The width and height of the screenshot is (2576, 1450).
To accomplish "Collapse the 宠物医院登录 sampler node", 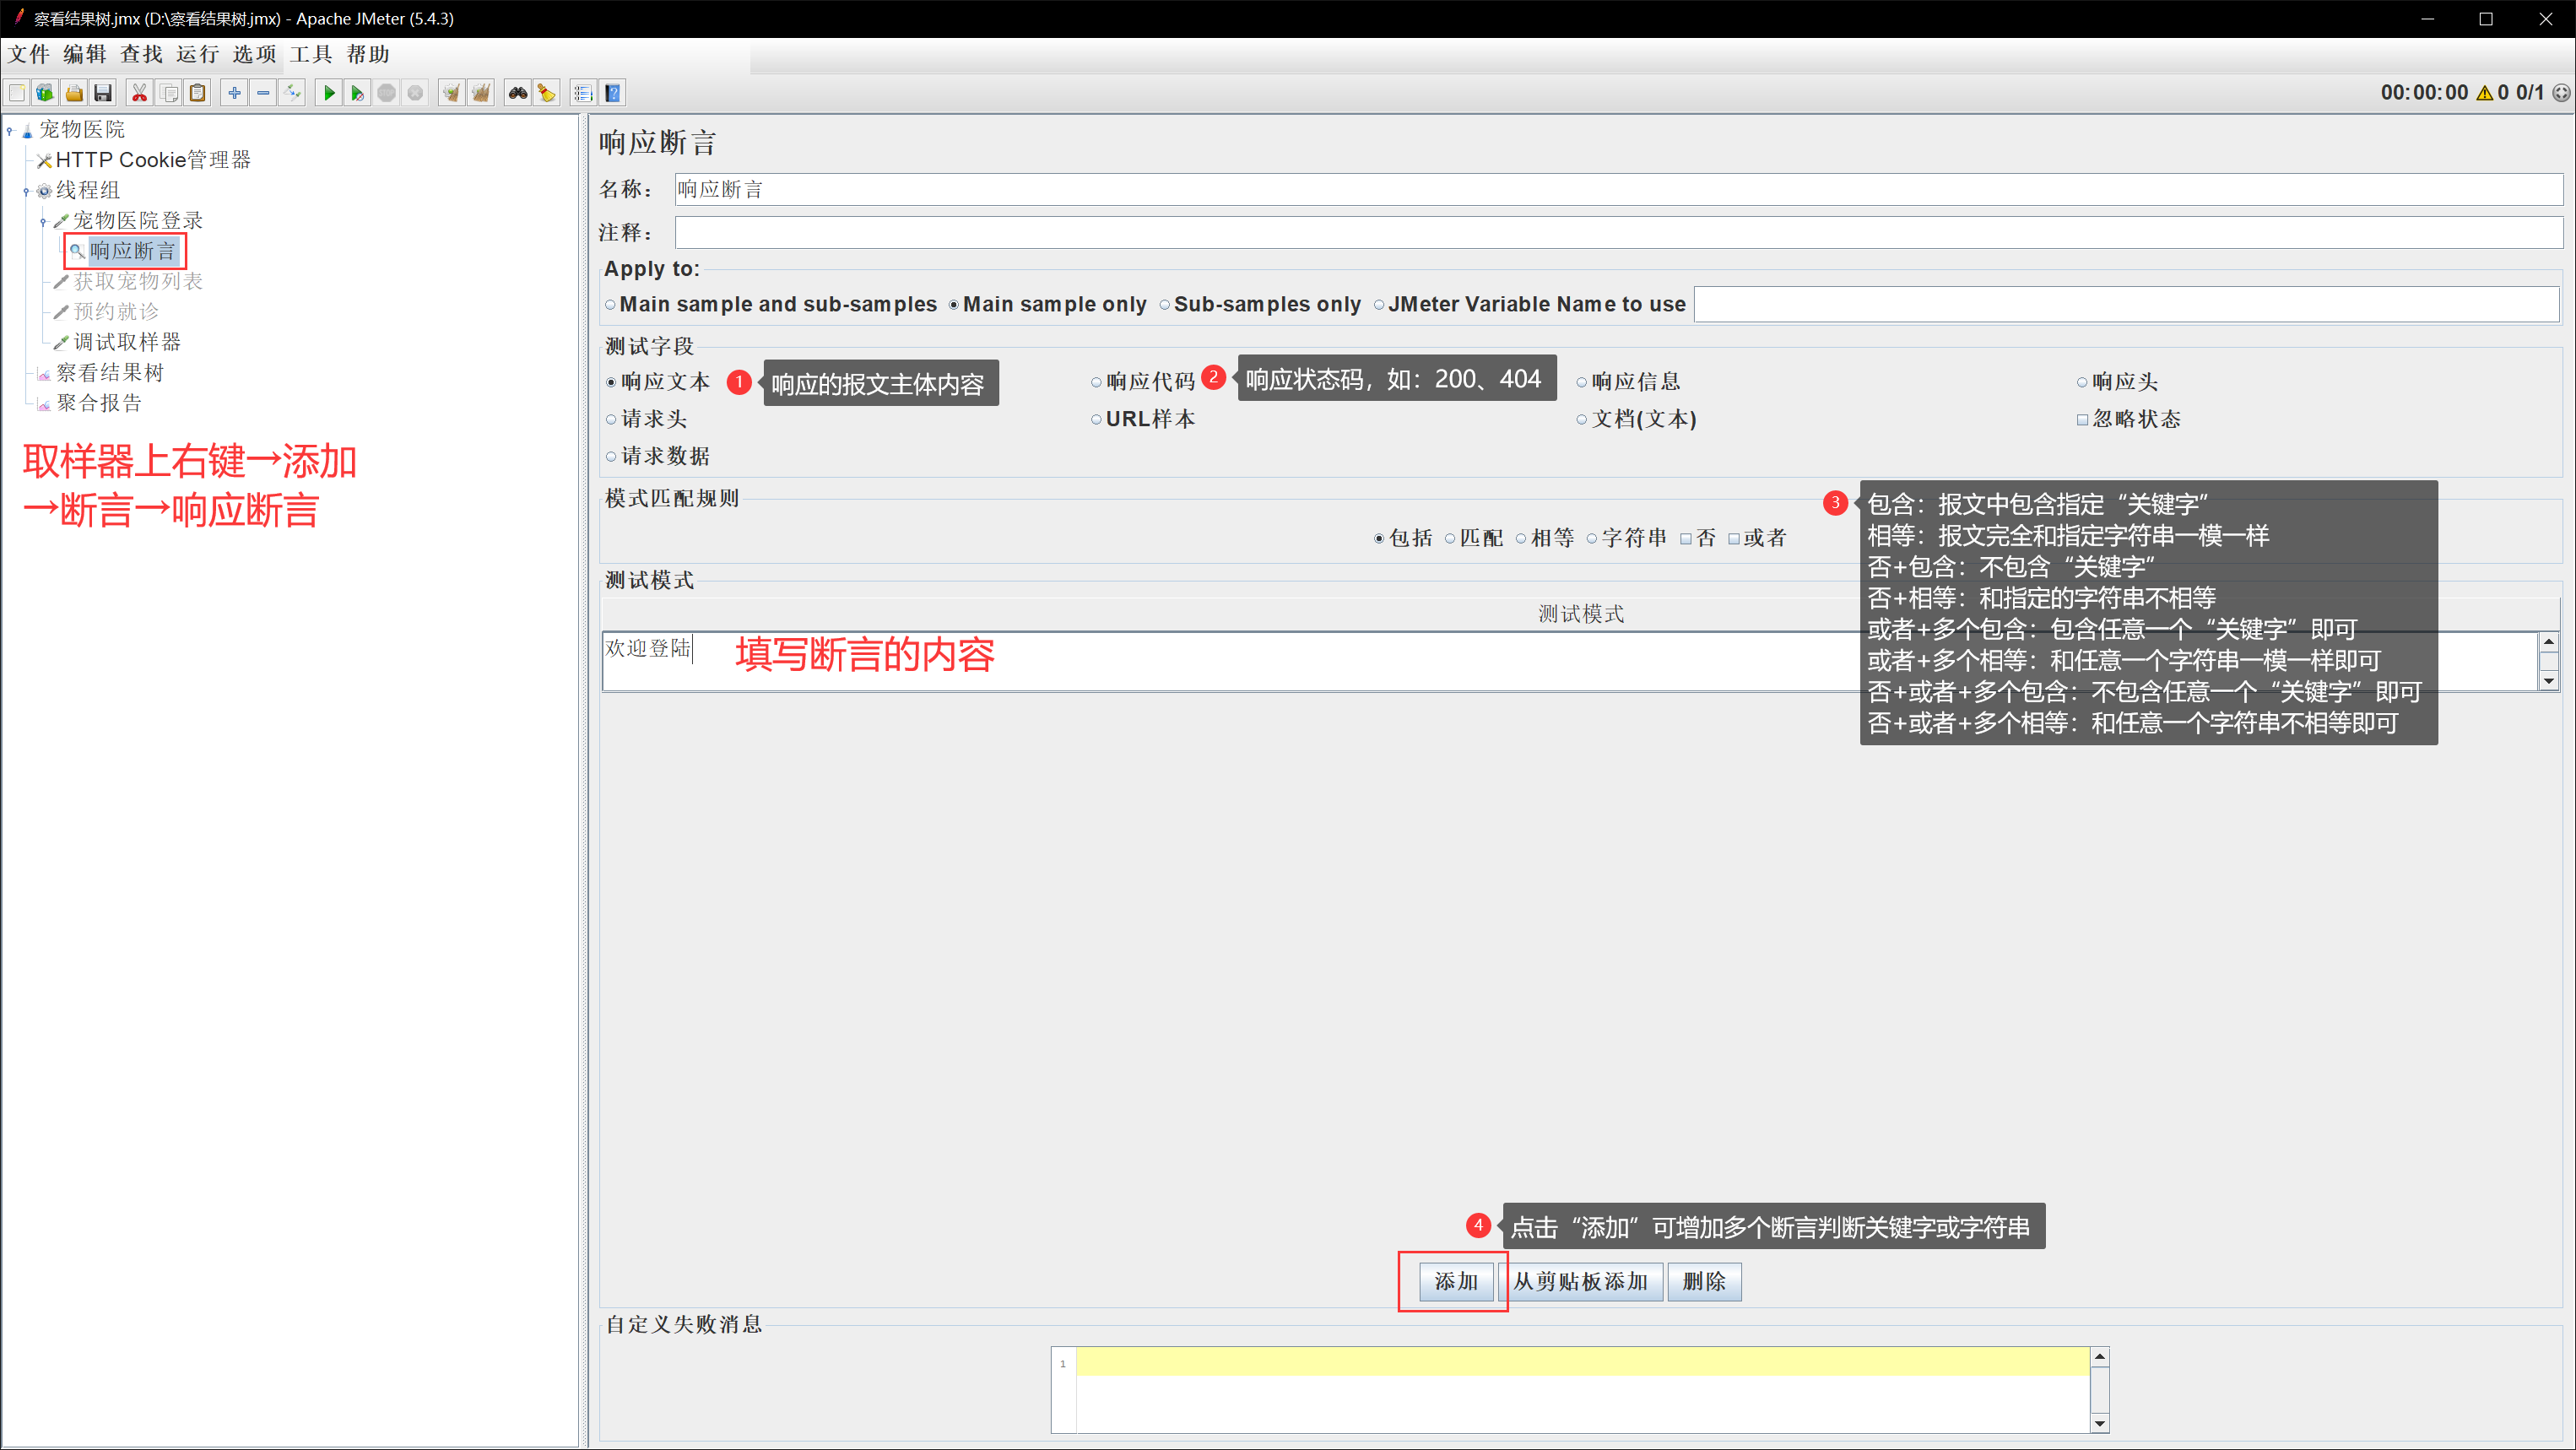I will pyautogui.click(x=43, y=221).
